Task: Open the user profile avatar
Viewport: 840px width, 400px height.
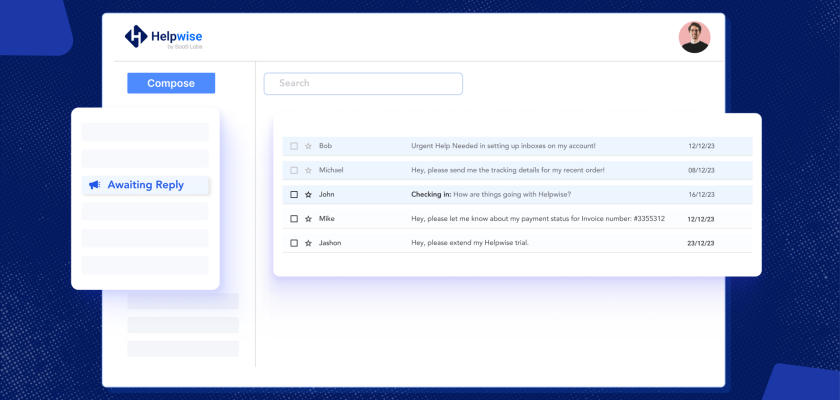Action: [x=694, y=37]
